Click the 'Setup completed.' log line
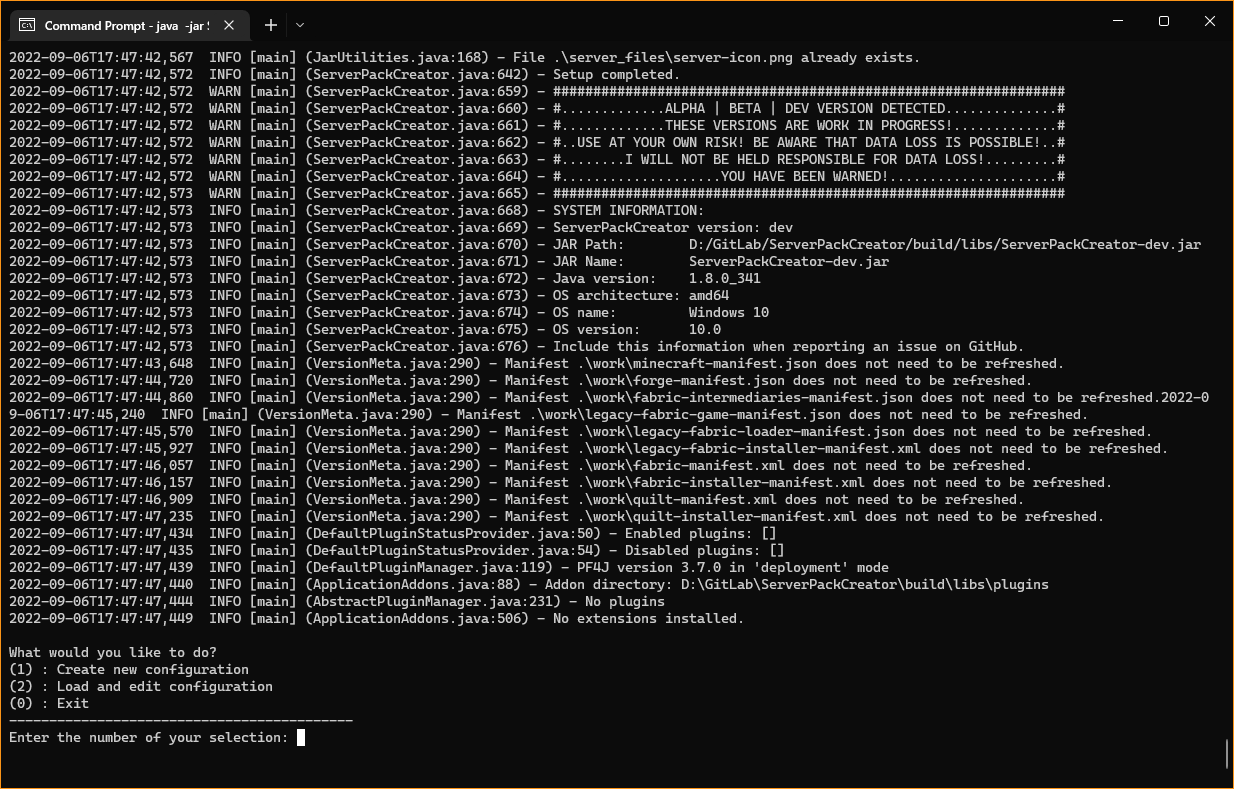 click(345, 75)
